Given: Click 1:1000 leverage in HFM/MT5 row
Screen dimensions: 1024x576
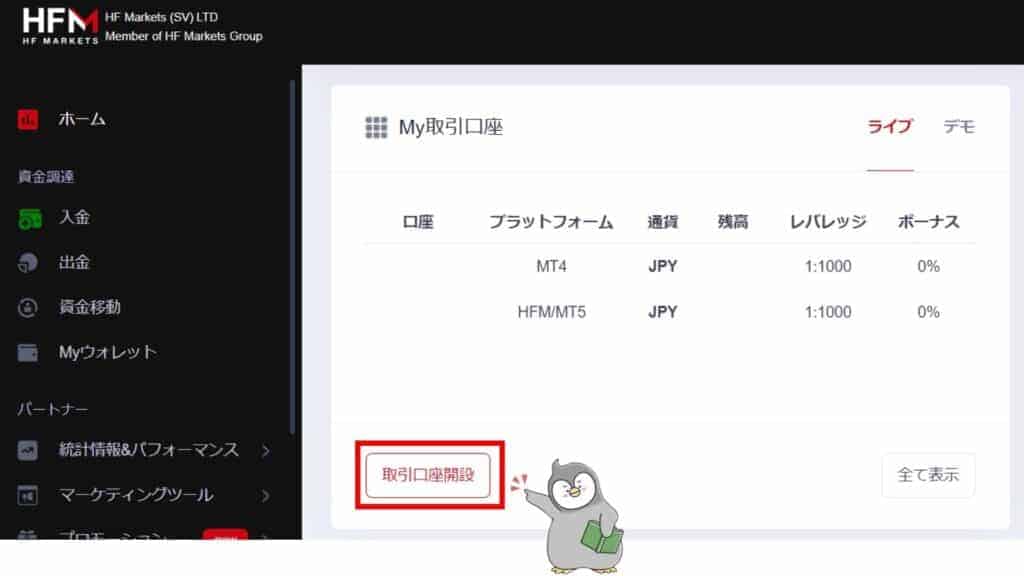Looking at the screenshot, I should pos(828,312).
